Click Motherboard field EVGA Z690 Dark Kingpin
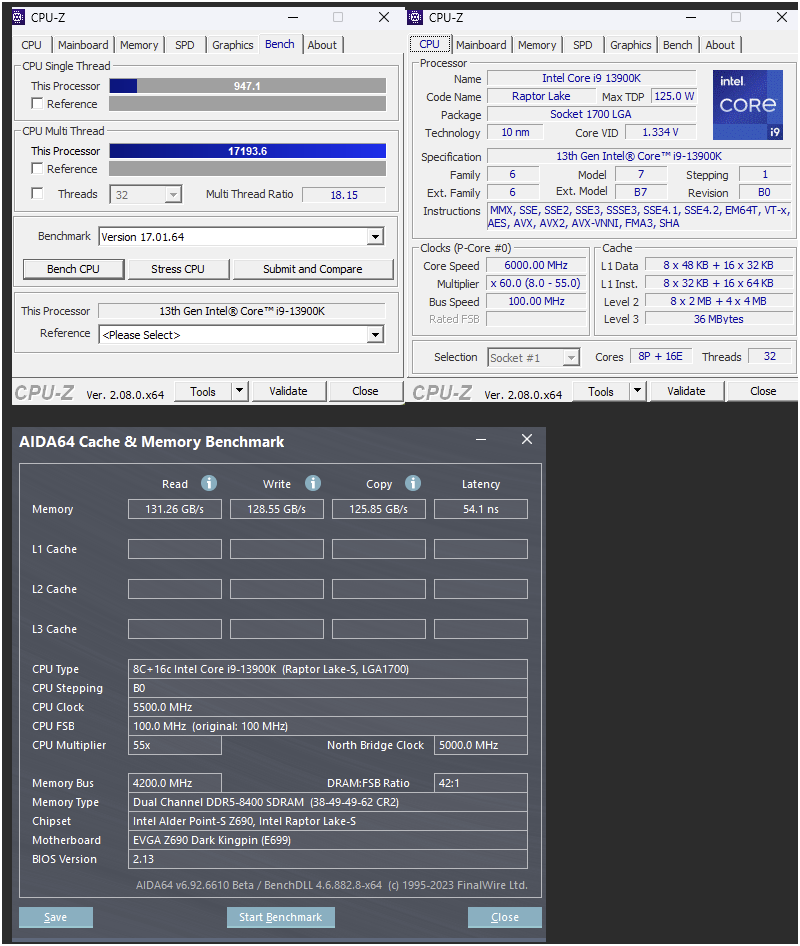This screenshot has height=946, width=800. [328, 840]
